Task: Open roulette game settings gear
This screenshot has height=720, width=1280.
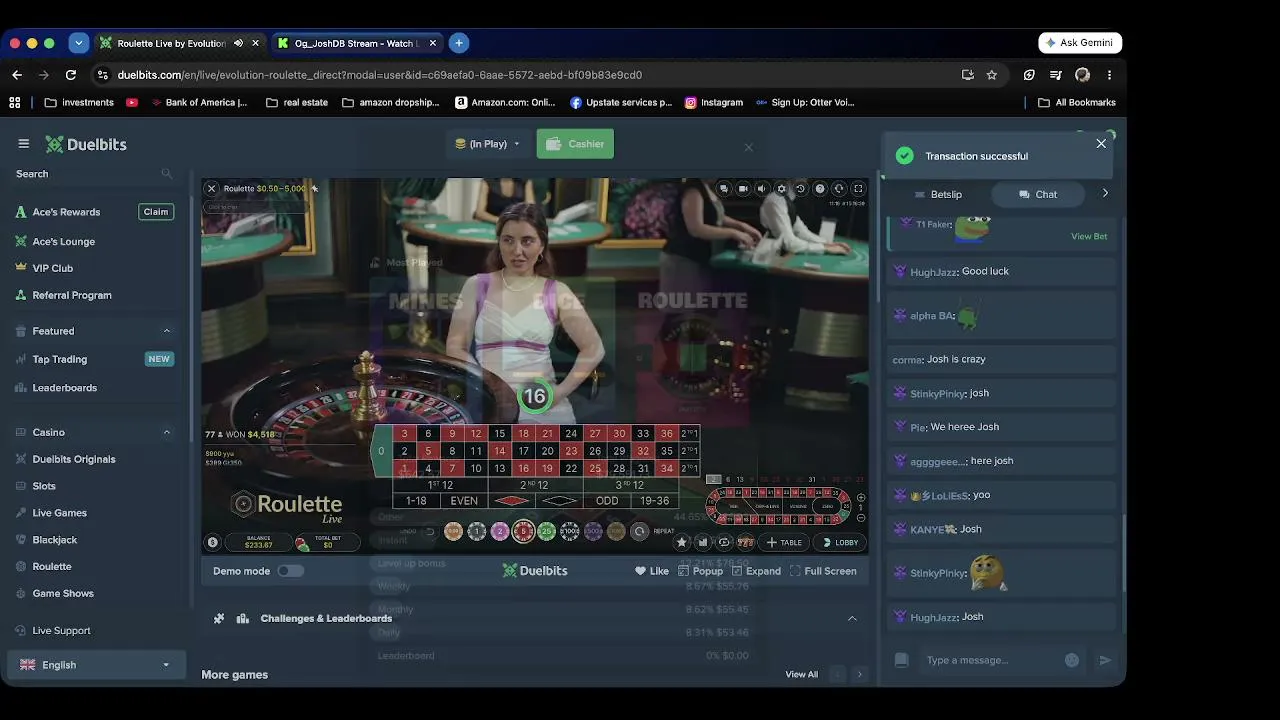Action: 781,188
